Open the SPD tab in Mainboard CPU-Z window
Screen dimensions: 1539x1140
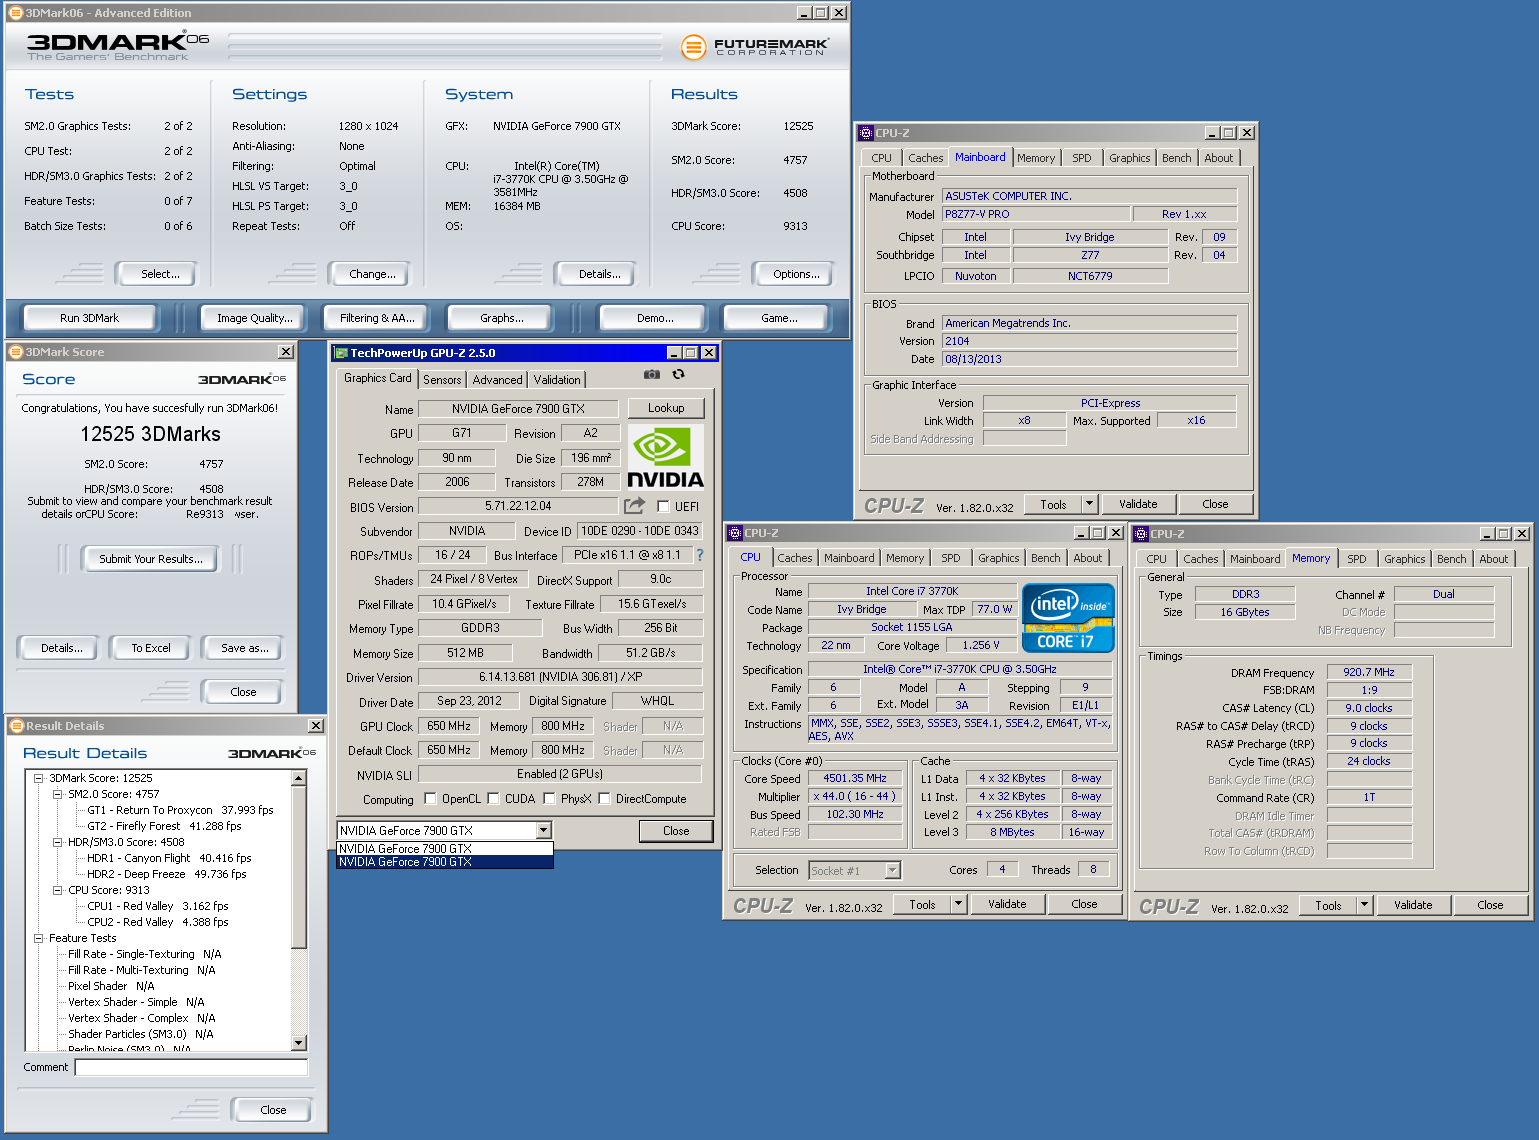[x=1081, y=158]
